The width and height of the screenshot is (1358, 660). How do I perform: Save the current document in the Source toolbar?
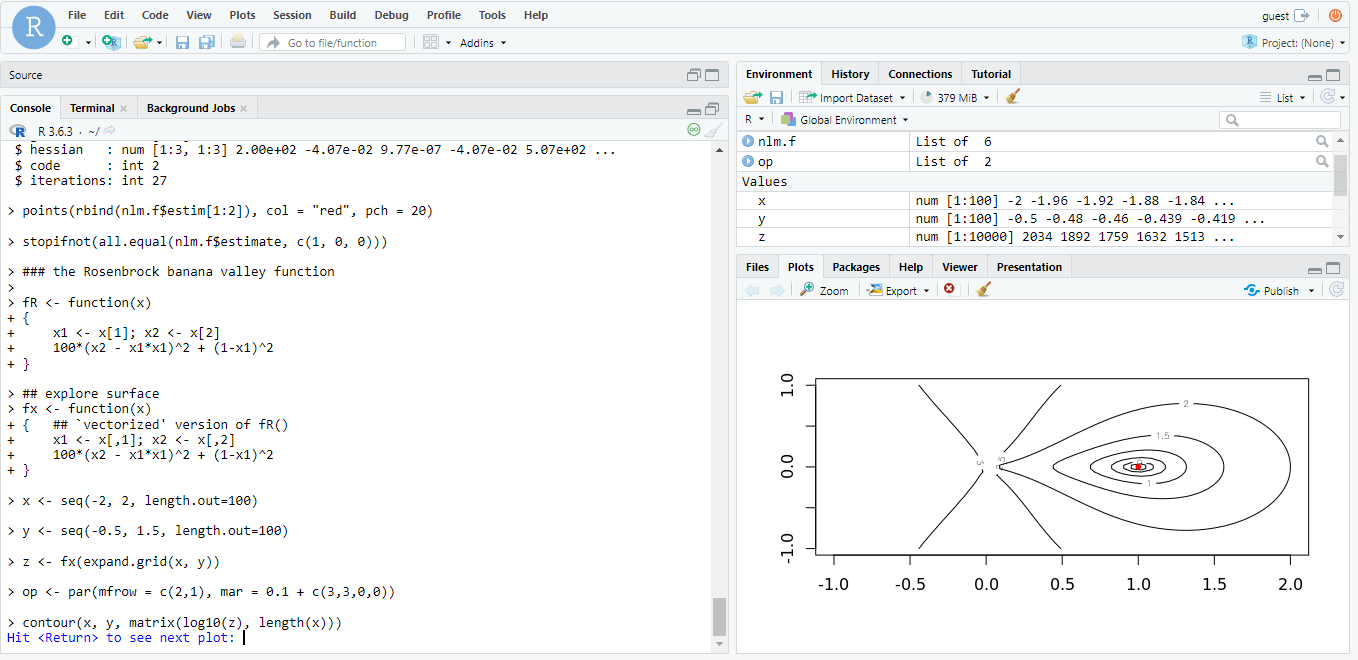point(183,41)
